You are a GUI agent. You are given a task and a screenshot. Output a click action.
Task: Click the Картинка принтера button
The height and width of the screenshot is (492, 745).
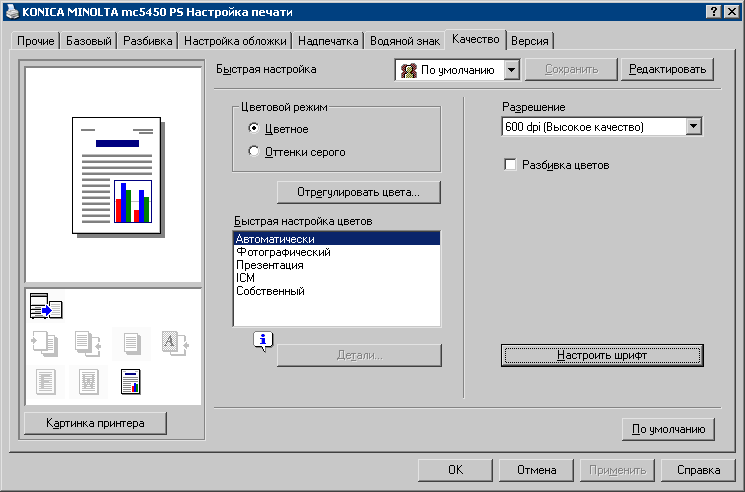(x=96, y=423)
